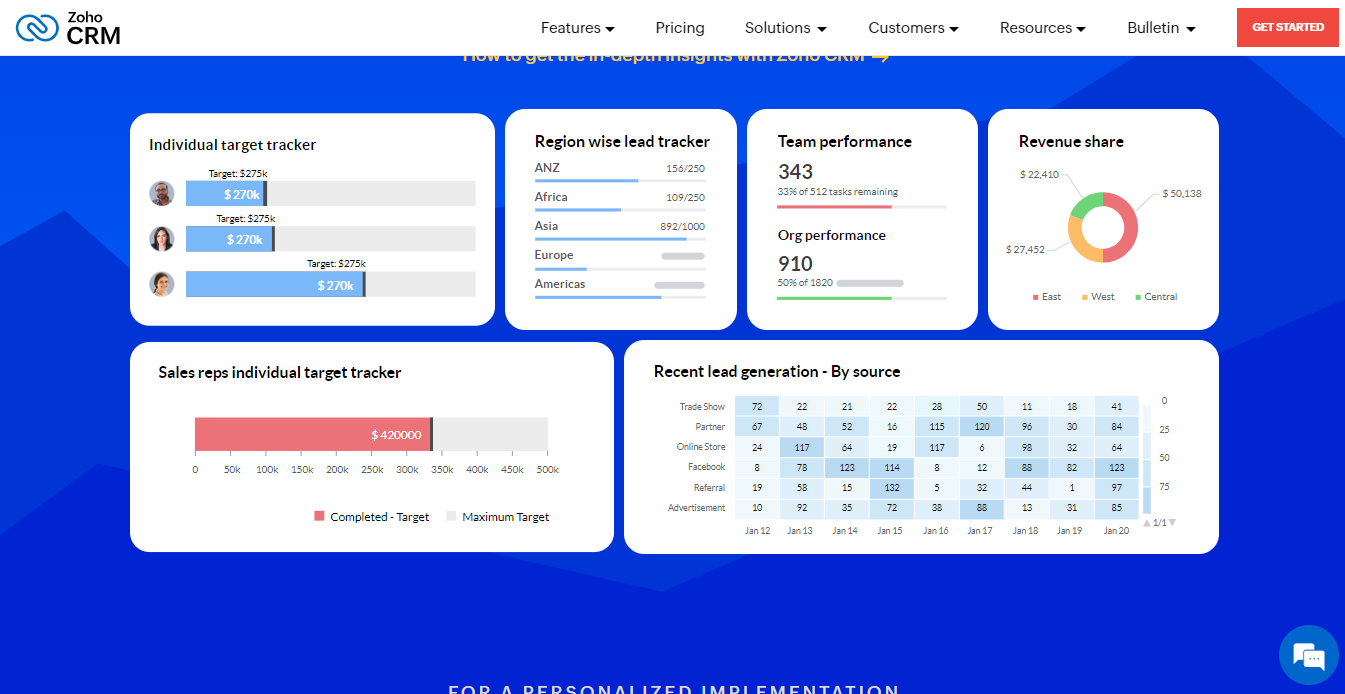
Task: Click the 910 org performance value
Action: click(795, 264)
